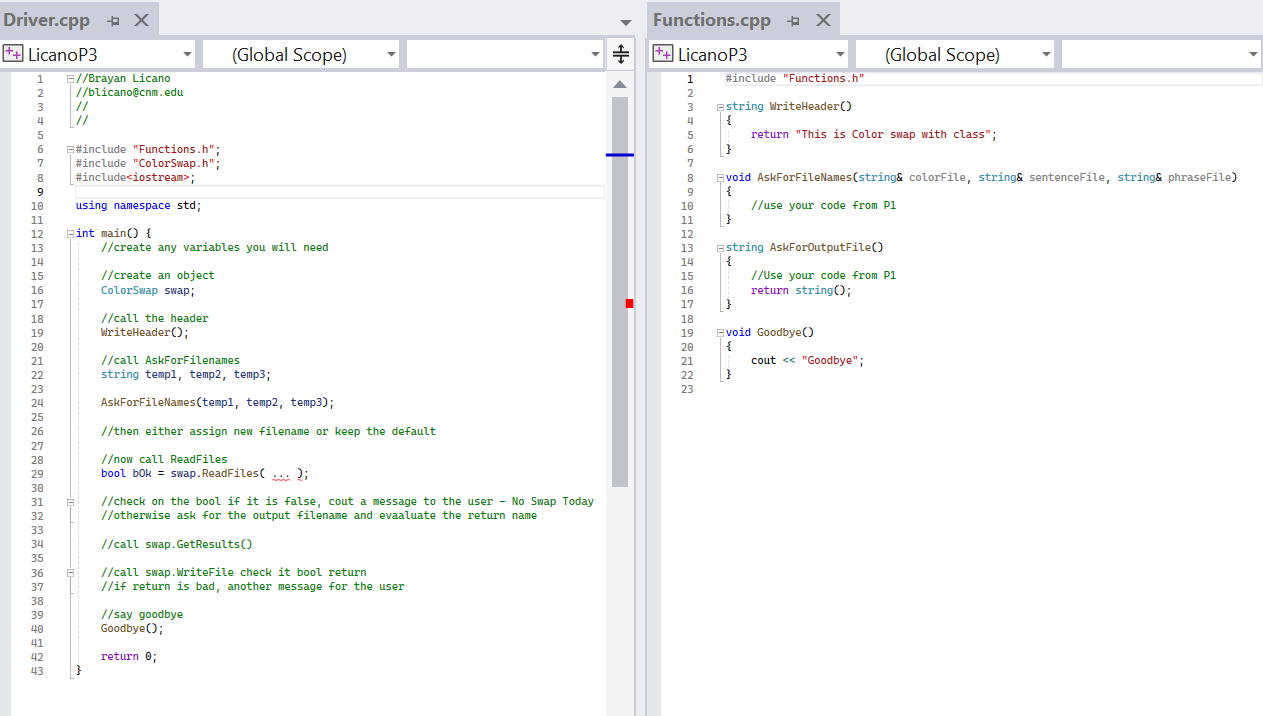
Task: Collapse the main function at line 12
Action: [x=68, y=232]
